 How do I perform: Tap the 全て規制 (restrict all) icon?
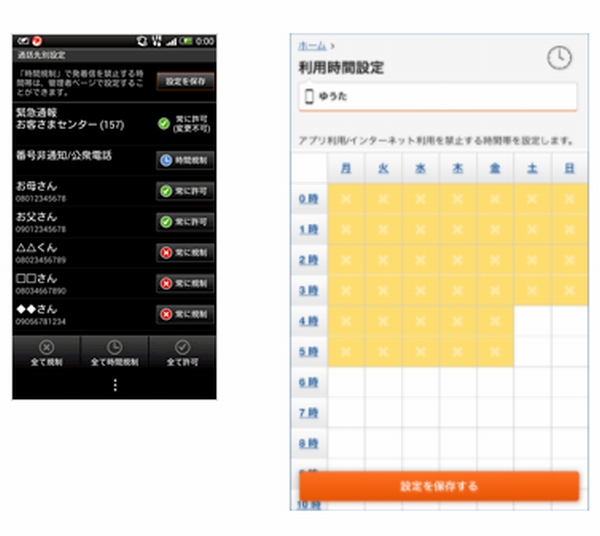(x=46, y=345)
